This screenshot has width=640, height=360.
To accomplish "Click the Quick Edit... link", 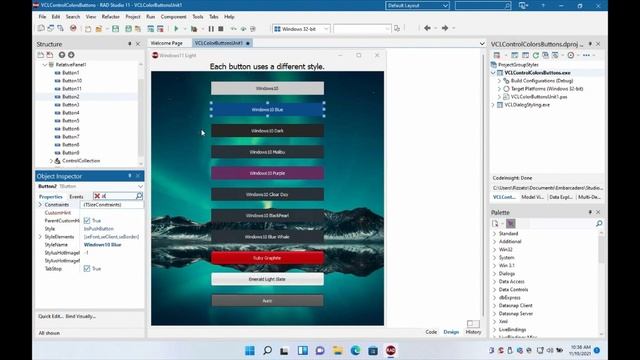I will [51, 316].
